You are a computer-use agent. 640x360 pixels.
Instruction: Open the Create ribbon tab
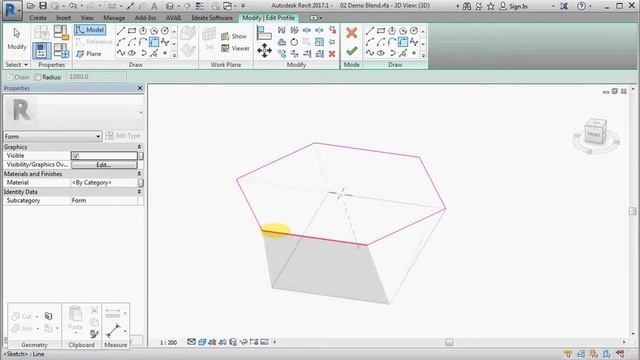pos(38,18)
